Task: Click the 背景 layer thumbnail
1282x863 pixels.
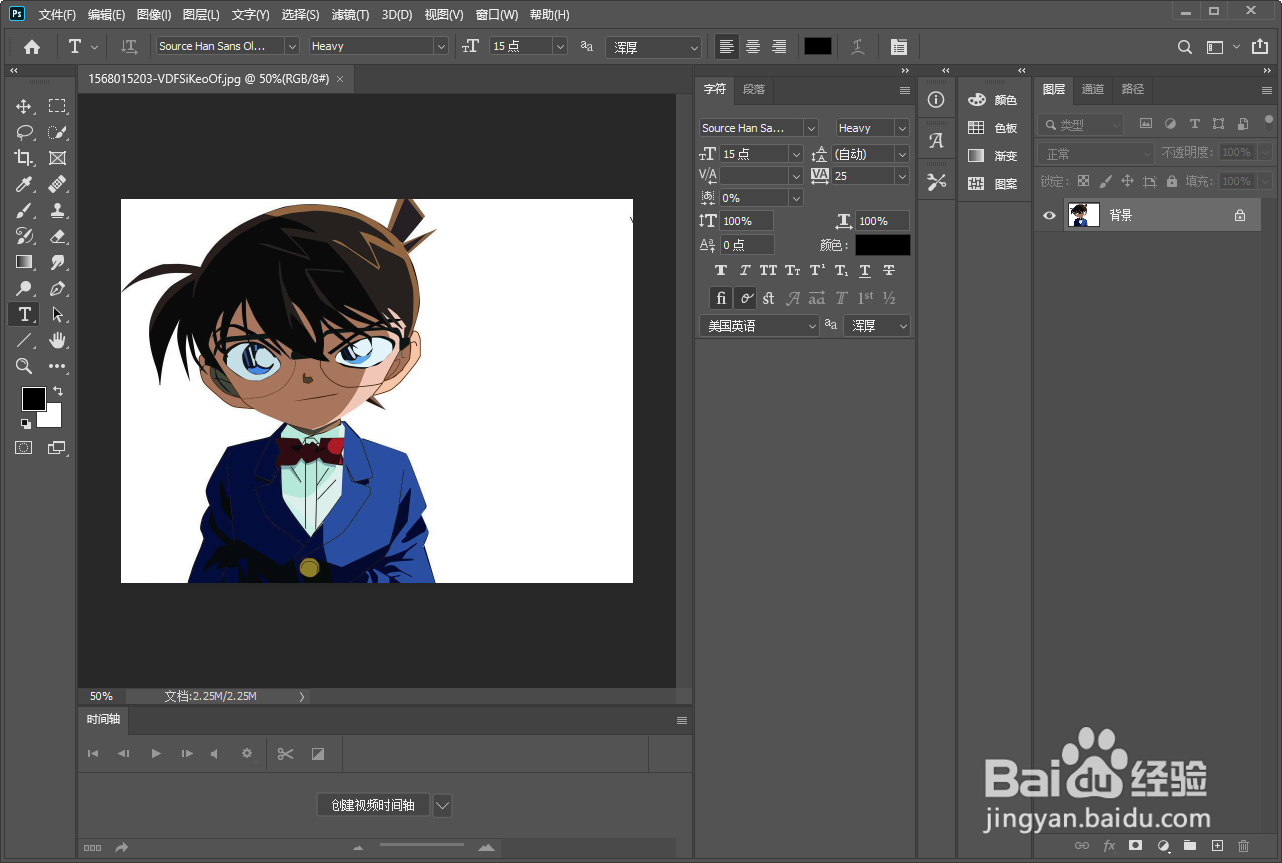Action: point(1084,215)
